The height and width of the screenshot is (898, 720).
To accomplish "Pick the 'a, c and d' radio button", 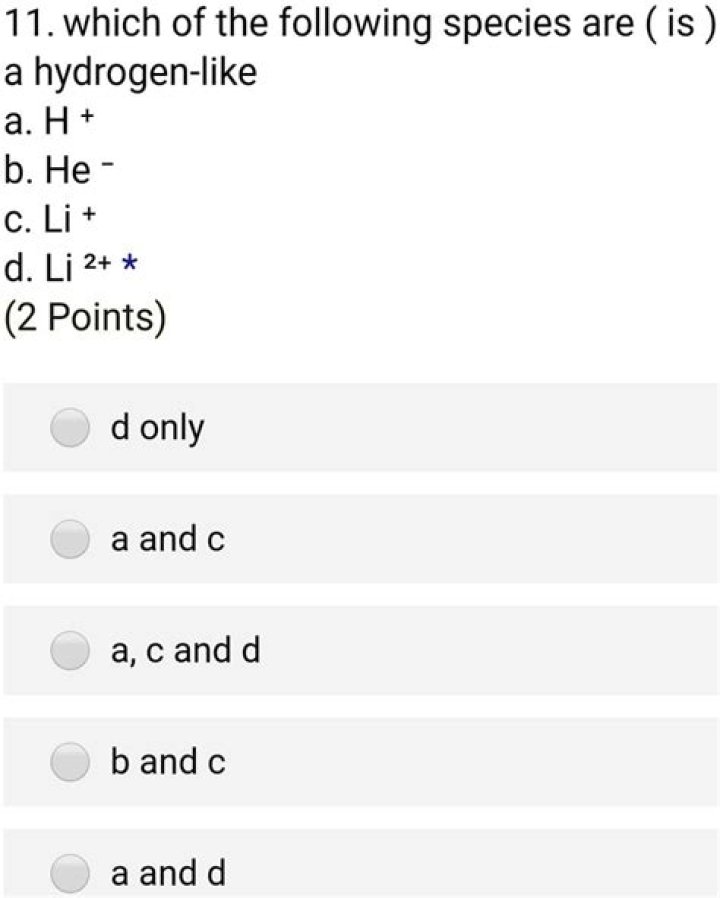I will [x=70, y=652].
